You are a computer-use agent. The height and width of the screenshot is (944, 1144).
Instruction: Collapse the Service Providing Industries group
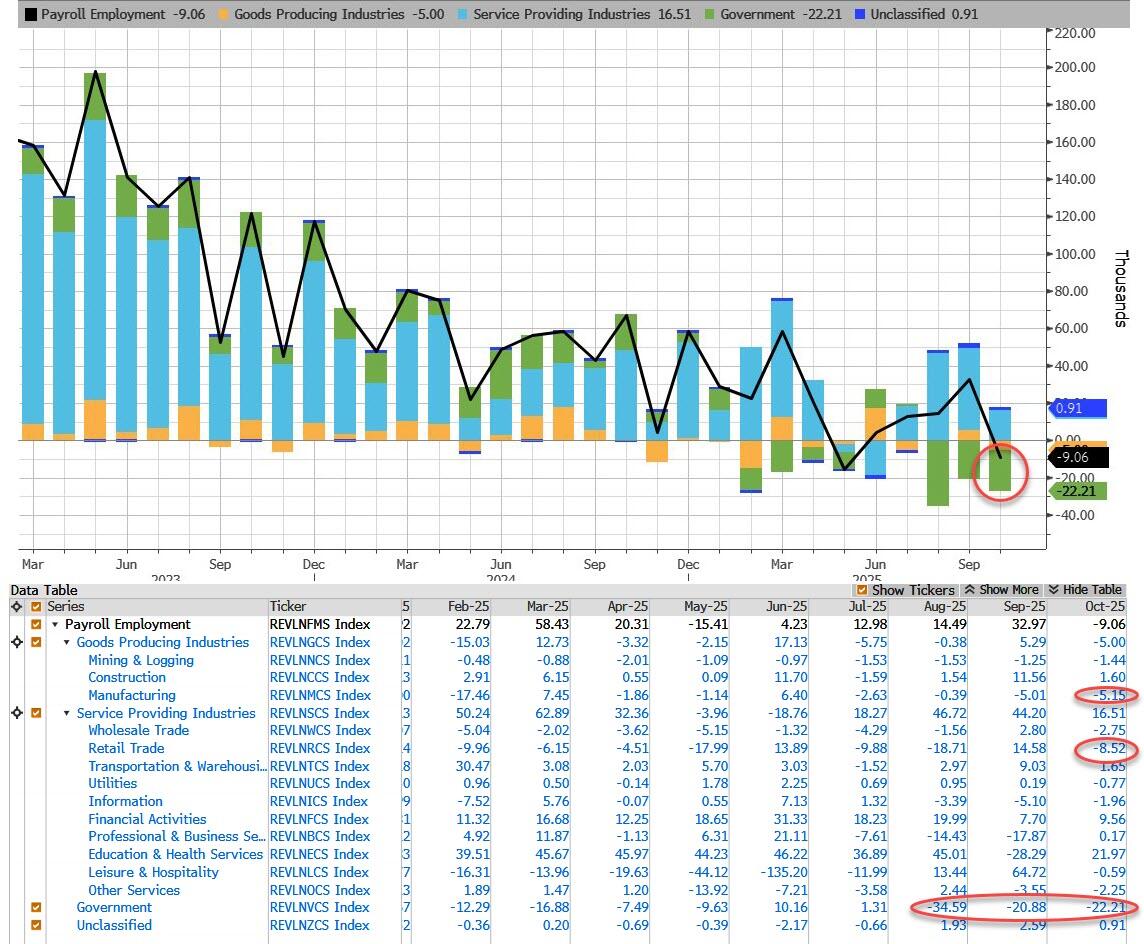(x=67, y=714)
